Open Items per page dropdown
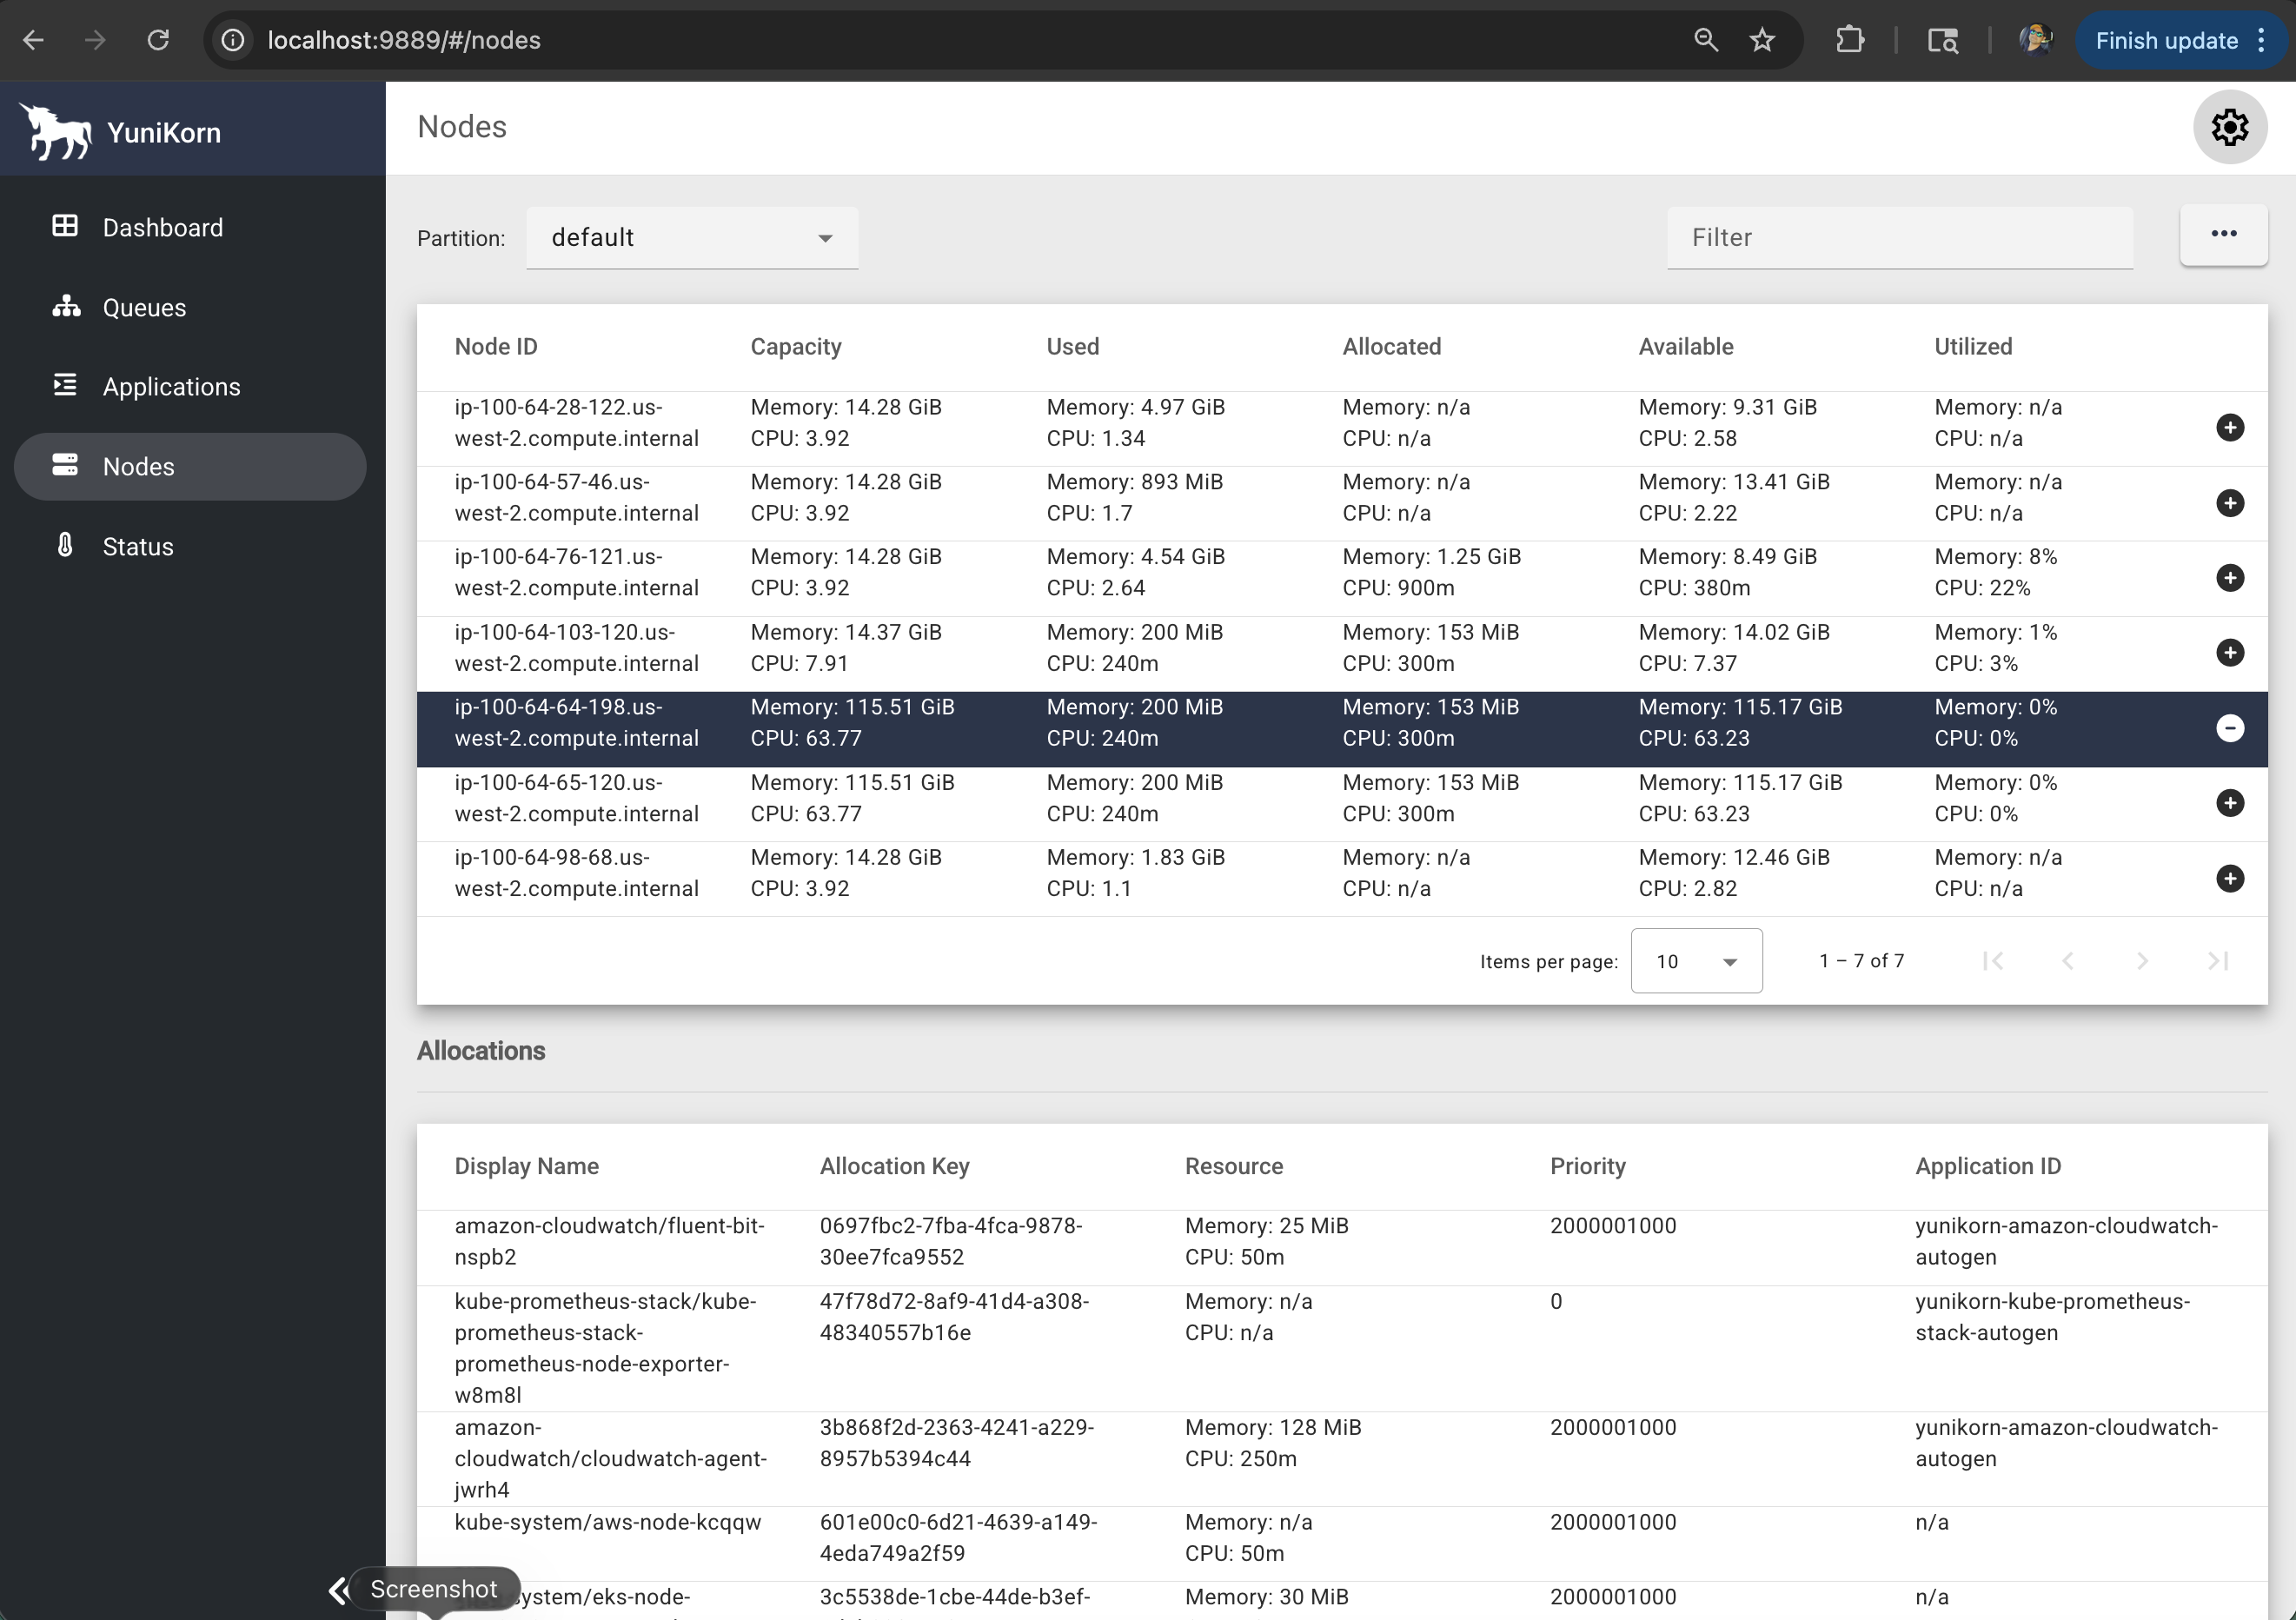 (x=1696, y=961)
